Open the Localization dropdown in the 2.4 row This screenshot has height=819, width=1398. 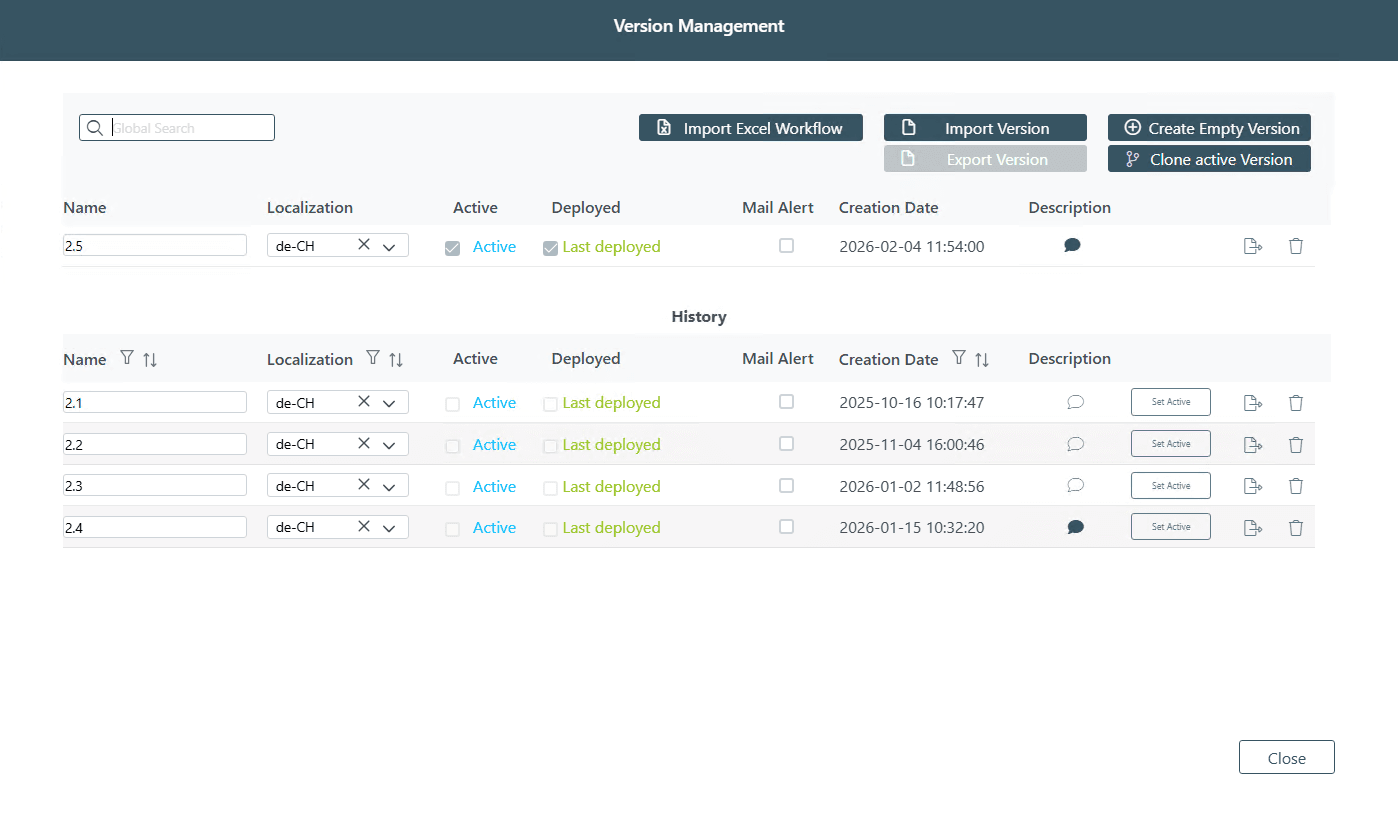pyautogui.click(x=389, y=526)
